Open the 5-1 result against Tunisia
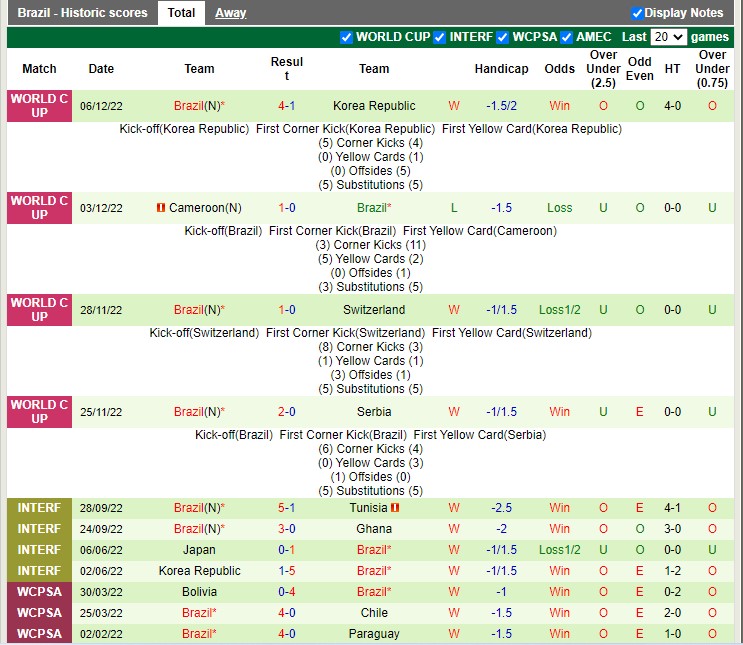The width and height of the screenshot is (743, 645). [x=287, y=508]
